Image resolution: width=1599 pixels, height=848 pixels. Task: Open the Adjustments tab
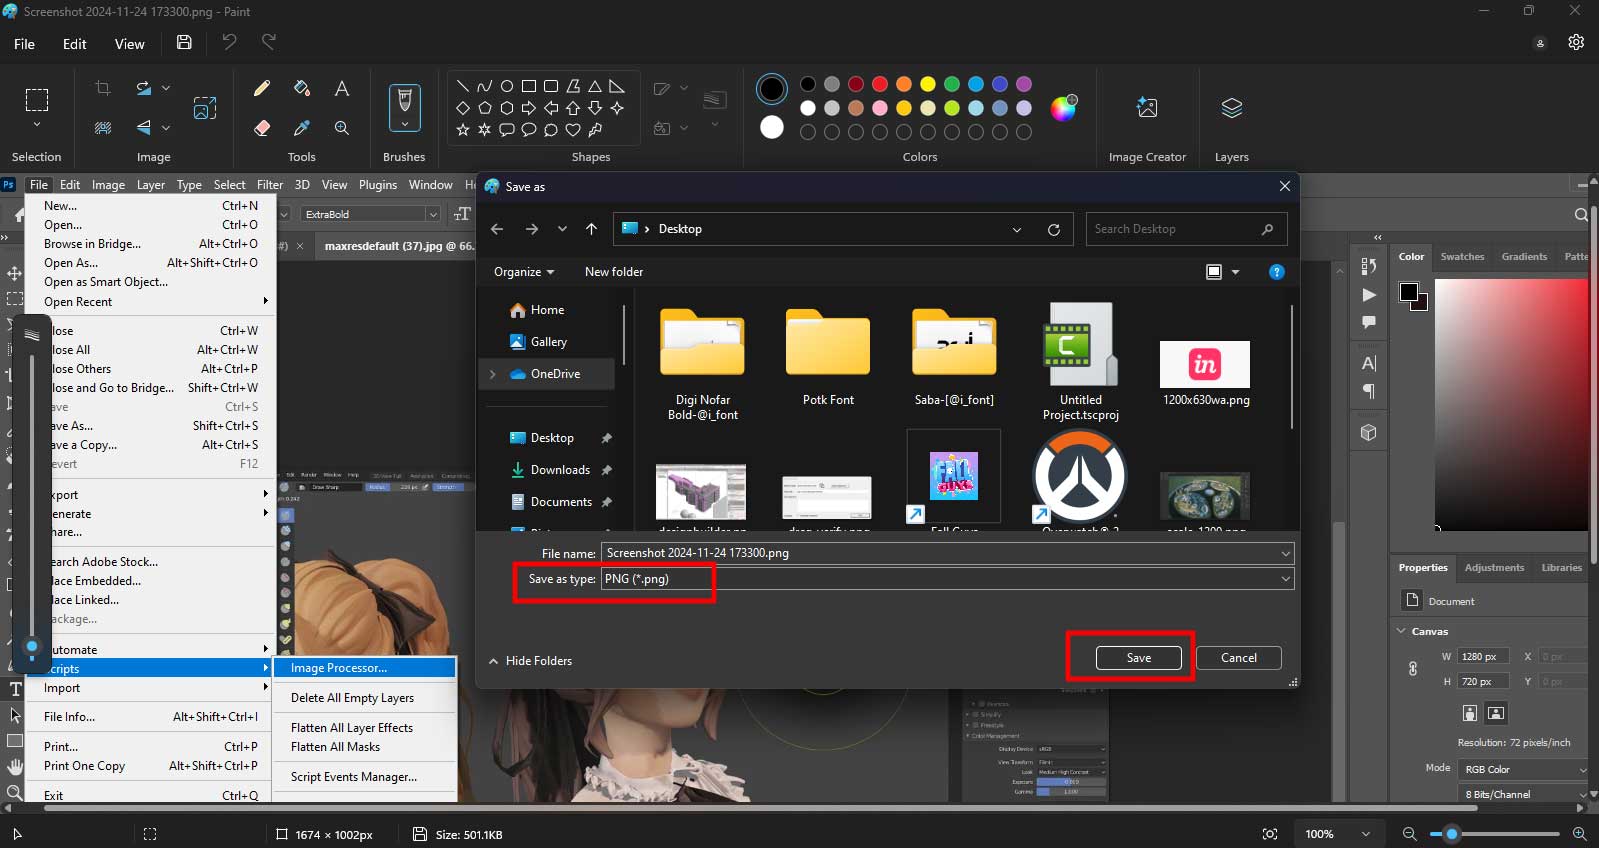1494,568
